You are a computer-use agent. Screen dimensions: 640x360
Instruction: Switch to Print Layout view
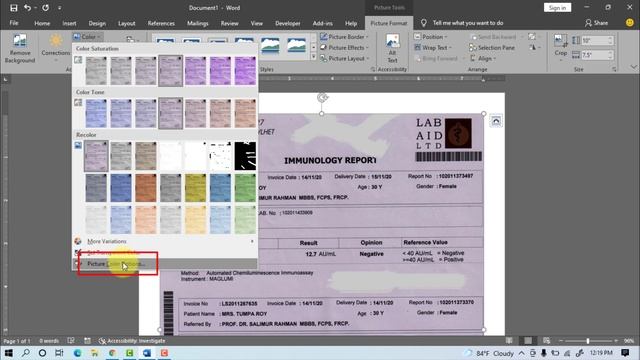[x=528, y=340]
